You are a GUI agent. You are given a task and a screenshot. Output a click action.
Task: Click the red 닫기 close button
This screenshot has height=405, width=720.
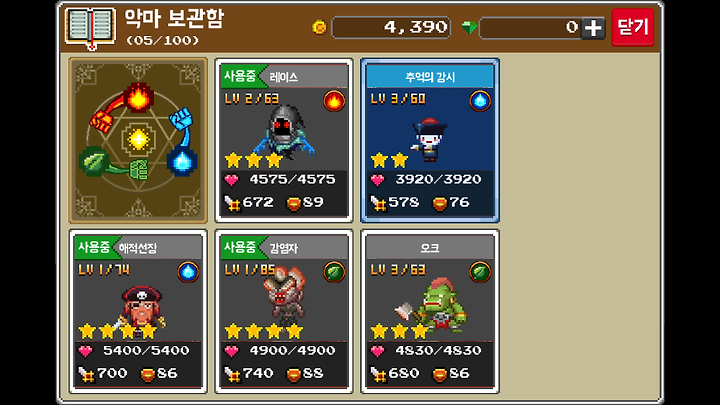coord(633,27)
